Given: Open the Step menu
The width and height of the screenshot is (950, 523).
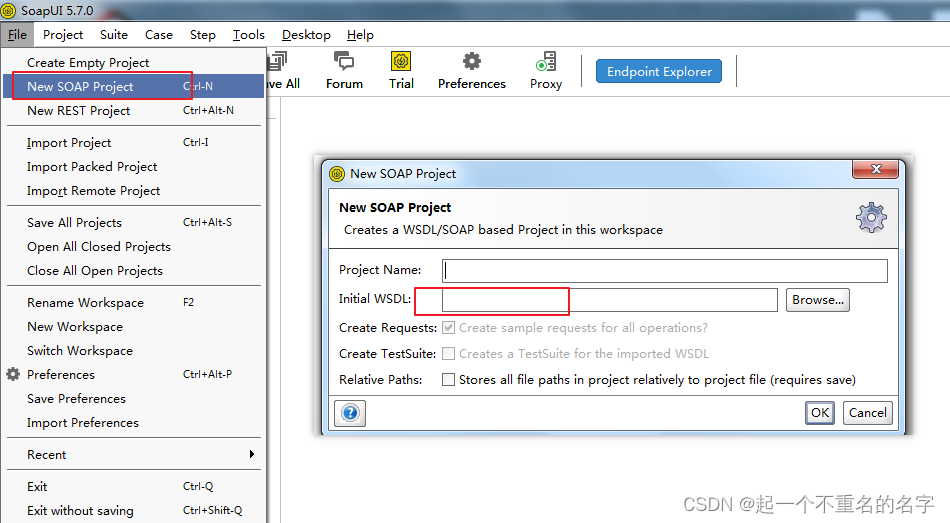Looking at the screenshot, I should (202, 35).
